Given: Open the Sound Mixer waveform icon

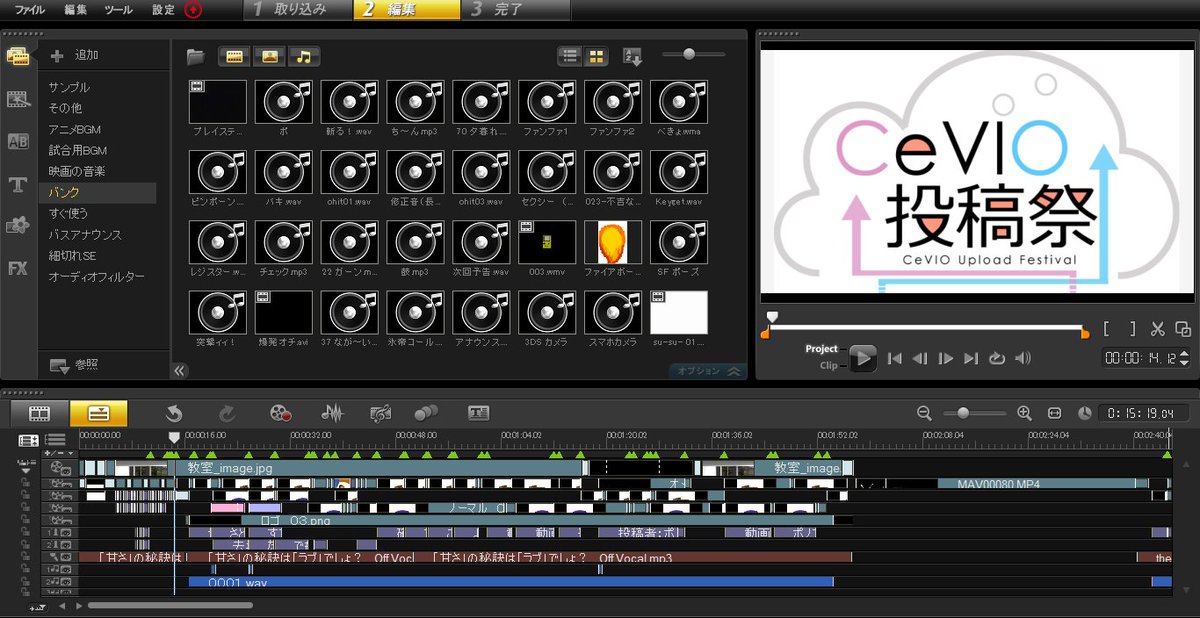Looking at the screenshot, I should tap(332, 412).
